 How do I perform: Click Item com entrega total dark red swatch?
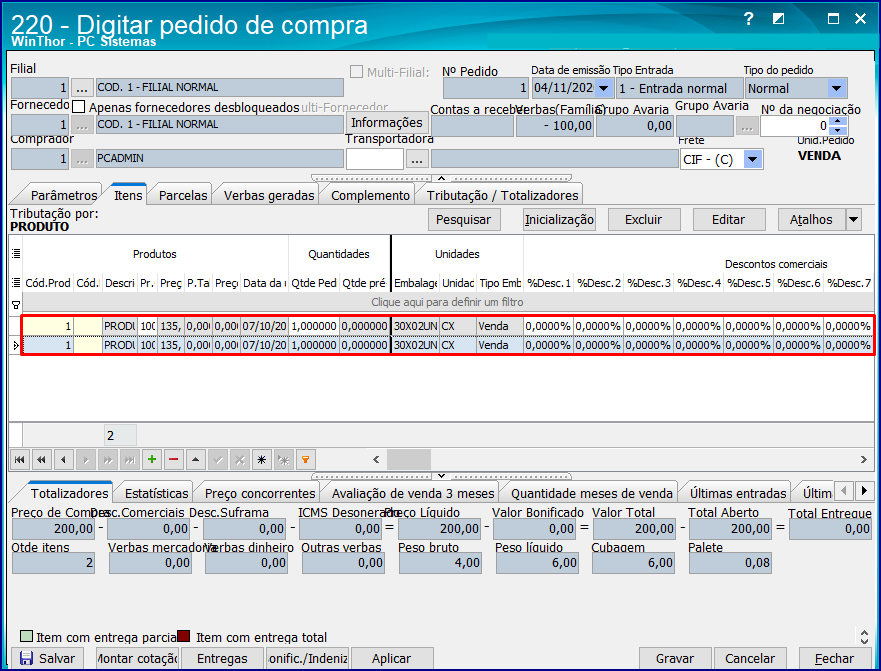[184, 636]
